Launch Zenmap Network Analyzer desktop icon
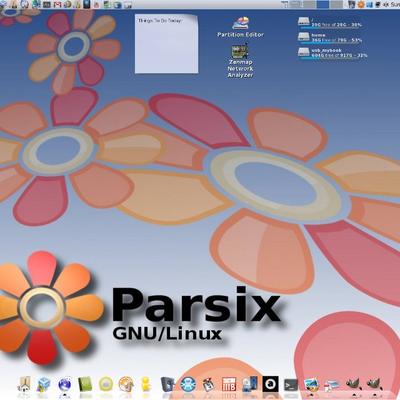 click(x=240, y=61)
